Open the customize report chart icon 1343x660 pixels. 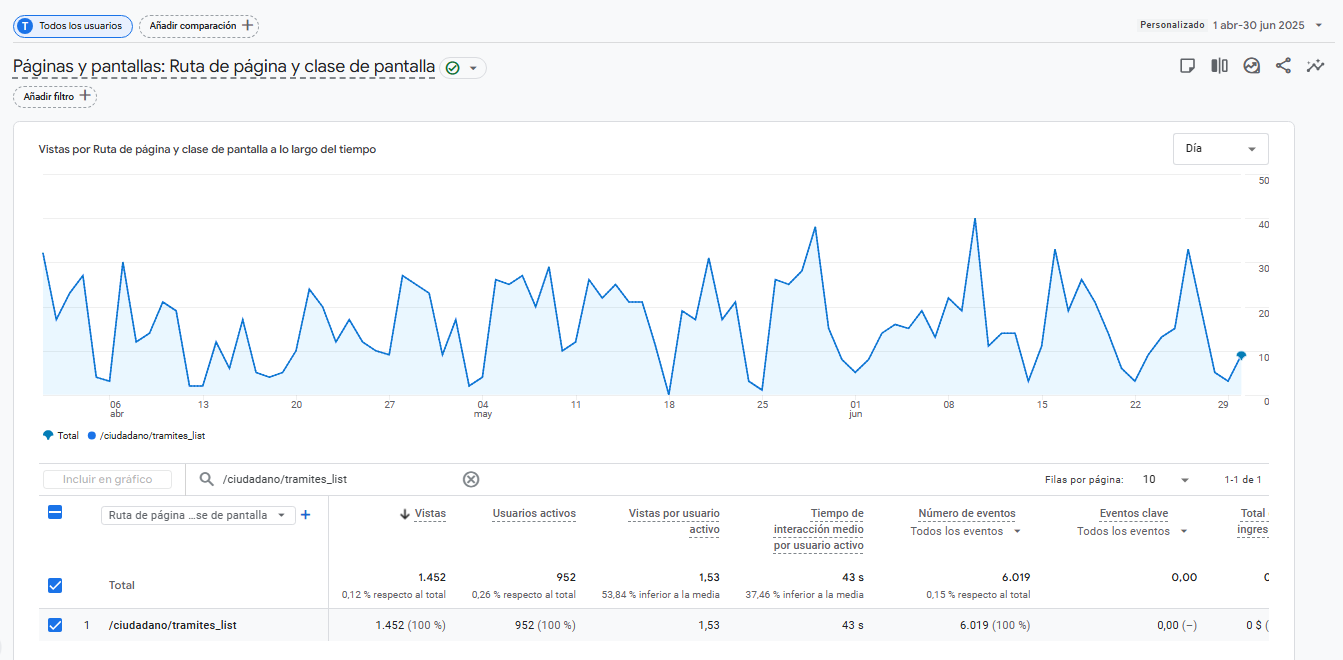click(1251, 66)
